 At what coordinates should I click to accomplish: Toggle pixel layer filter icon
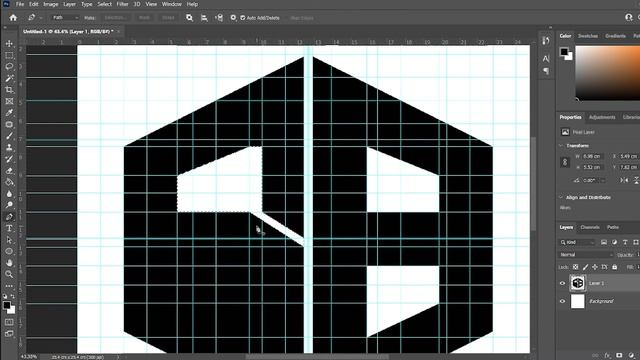(x=604, y=242)
